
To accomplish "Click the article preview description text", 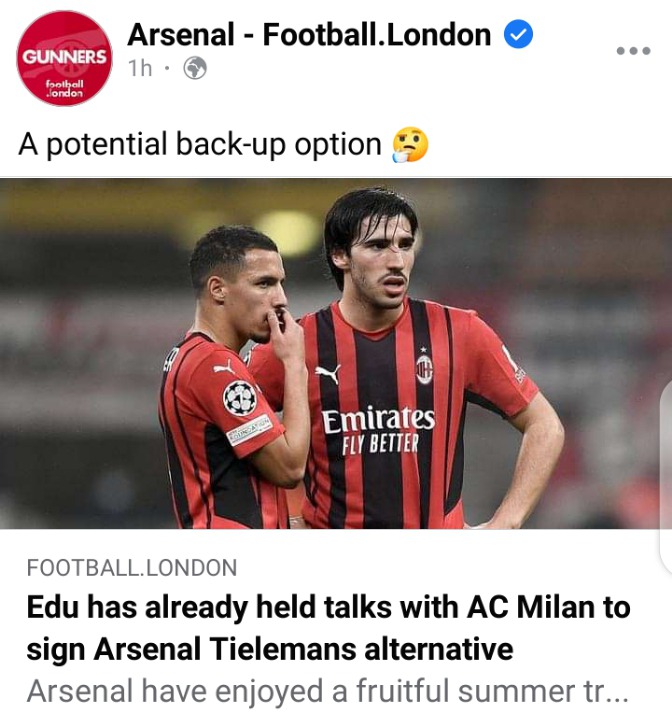I will coord(327,690).
